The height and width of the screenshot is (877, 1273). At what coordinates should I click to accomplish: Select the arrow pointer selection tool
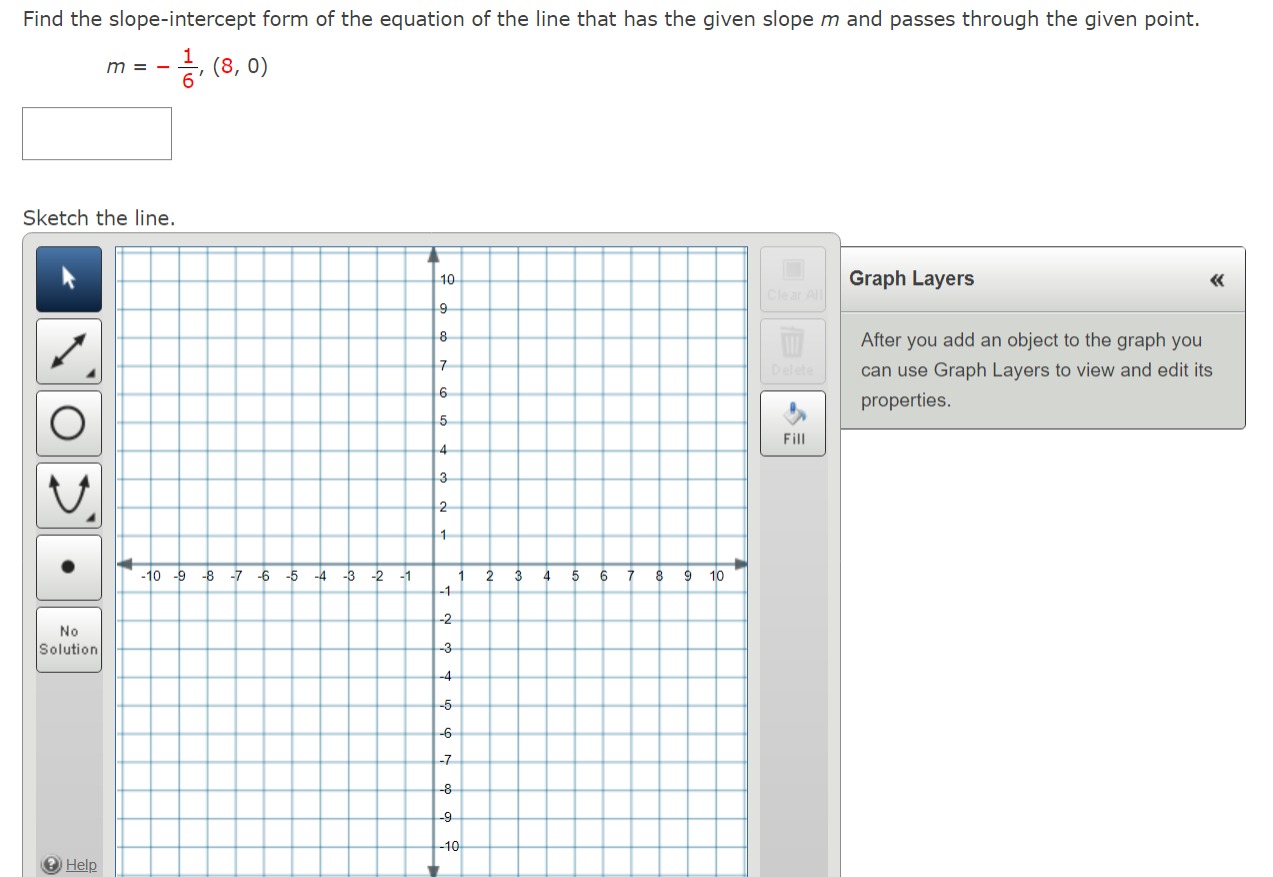[68, 279]
